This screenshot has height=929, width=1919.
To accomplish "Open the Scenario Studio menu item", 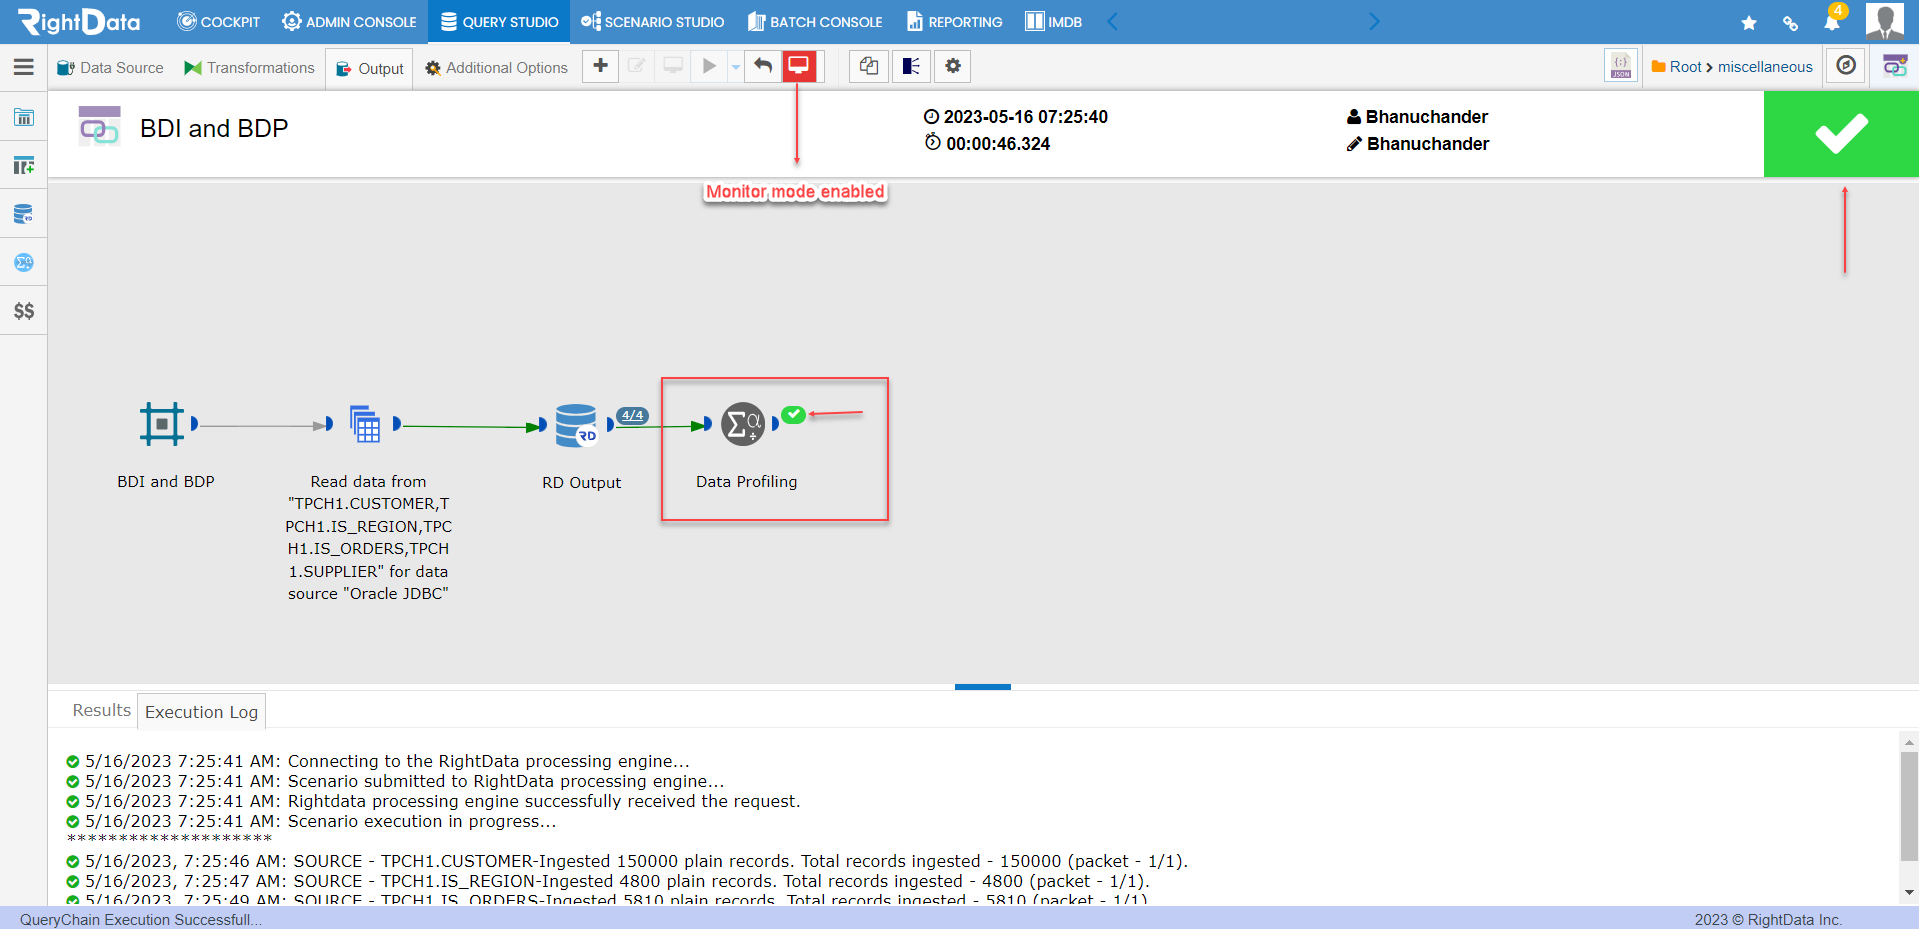I will coord(652,21).
